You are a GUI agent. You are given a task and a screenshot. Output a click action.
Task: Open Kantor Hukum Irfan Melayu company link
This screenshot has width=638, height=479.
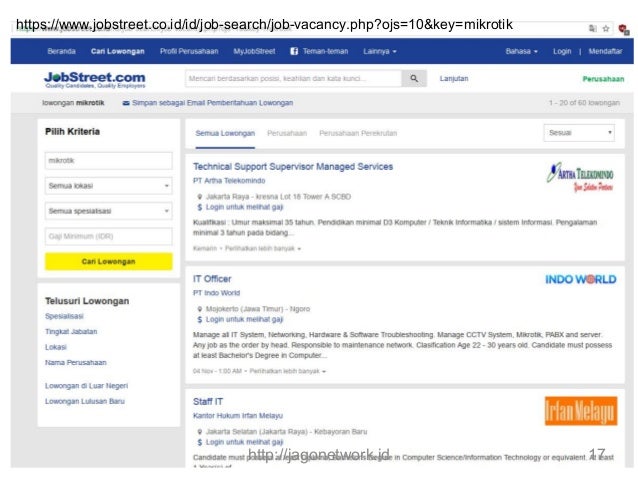click(238, 416)
